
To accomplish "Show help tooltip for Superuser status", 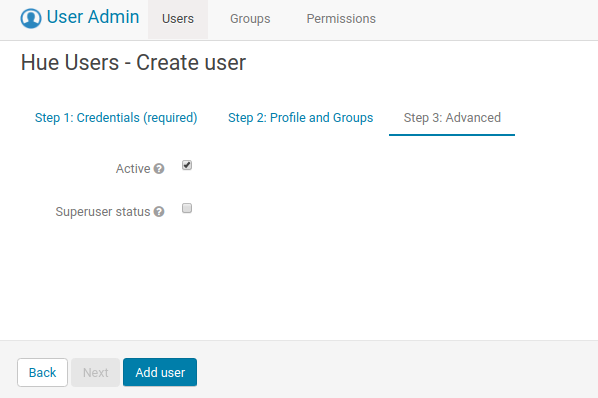I will (159, 212).
